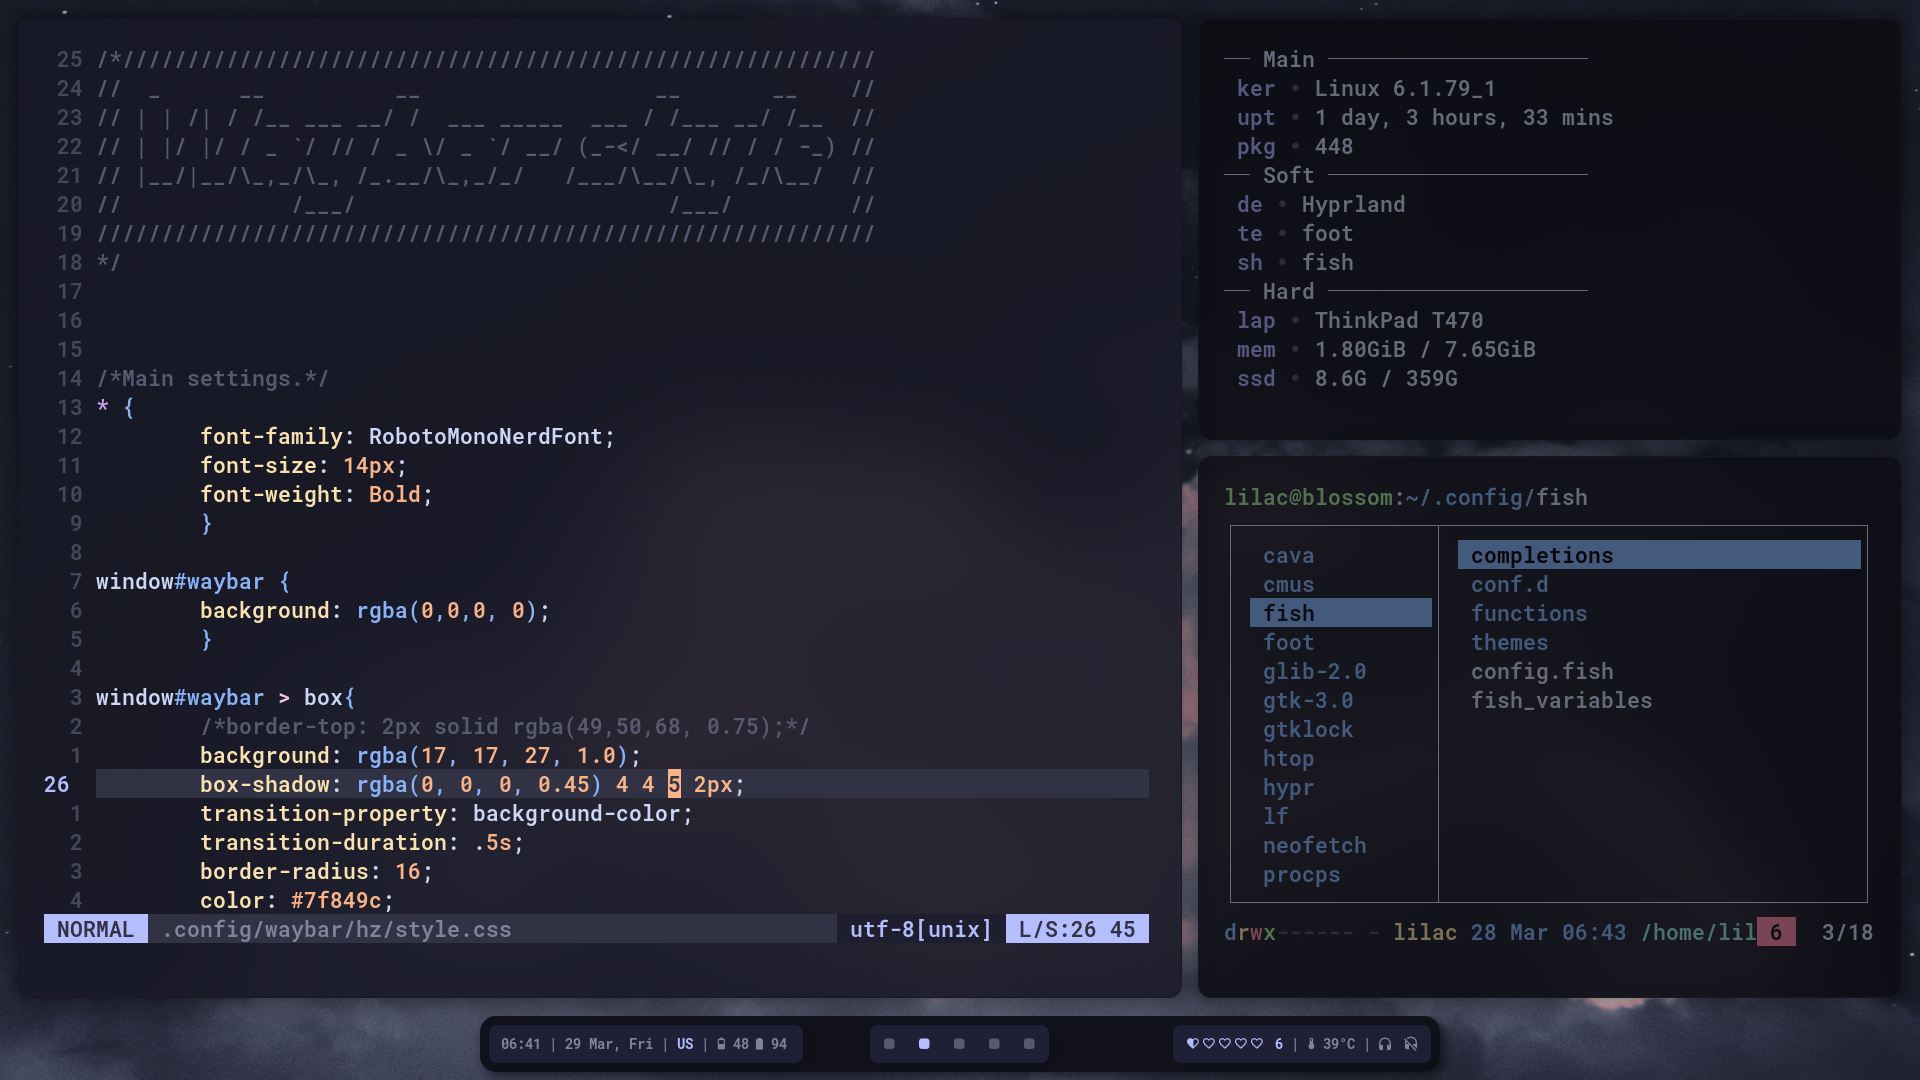Click the headphones audio icon
Screen dimensions: 1920x1080
pyautogui.click(x=1385, y=1044)
